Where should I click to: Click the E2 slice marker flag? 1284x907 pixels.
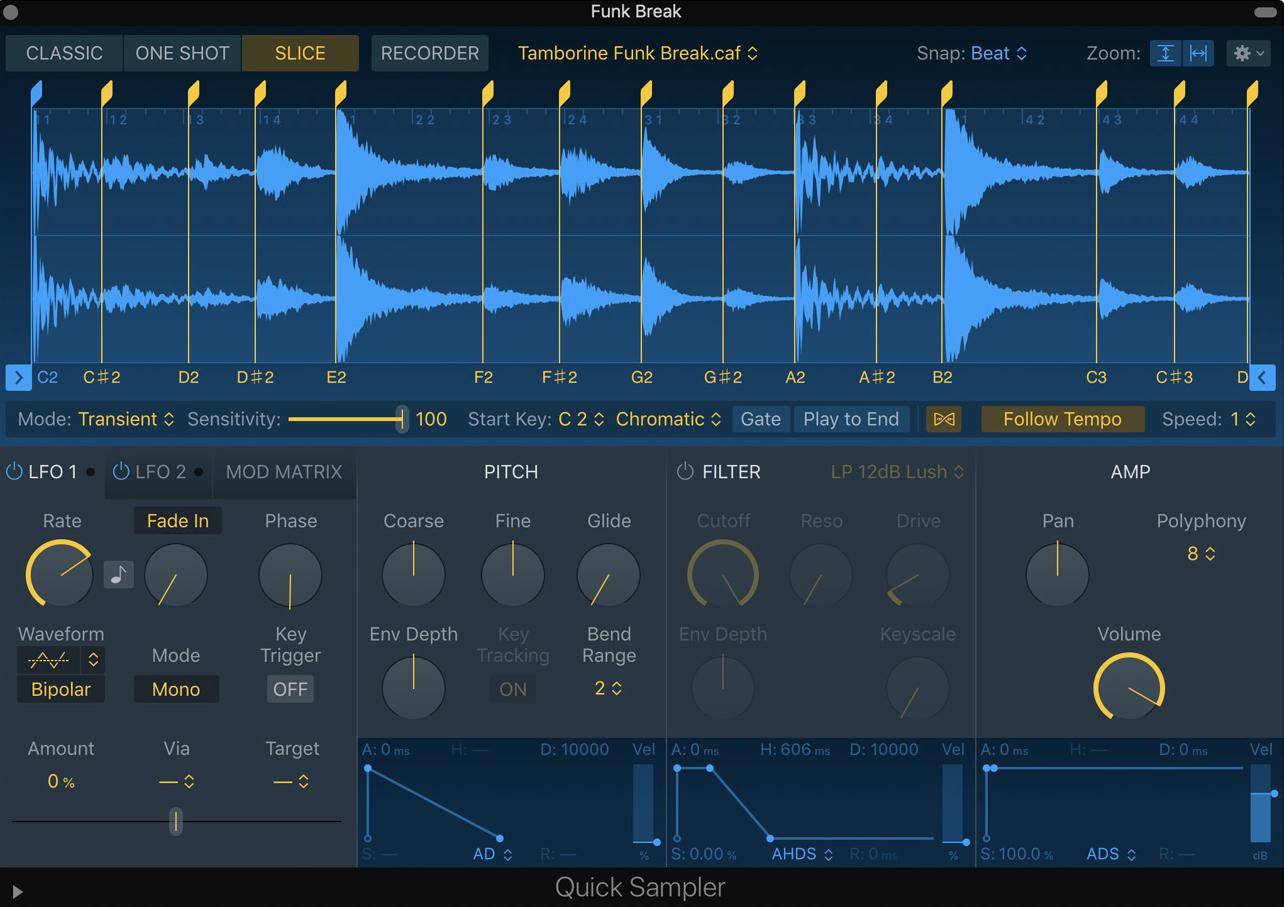pos(340,94)
